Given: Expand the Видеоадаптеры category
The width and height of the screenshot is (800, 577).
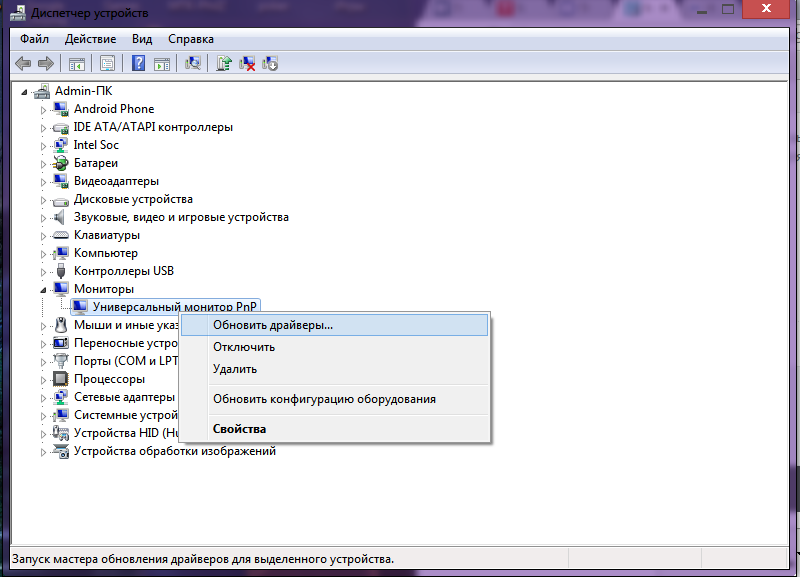Looking at the screenshot, I should tap(43, 181).
